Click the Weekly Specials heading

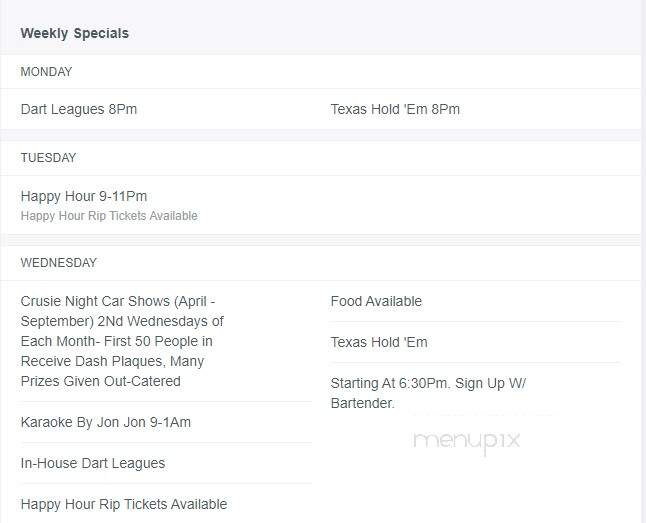coord(75,33)
